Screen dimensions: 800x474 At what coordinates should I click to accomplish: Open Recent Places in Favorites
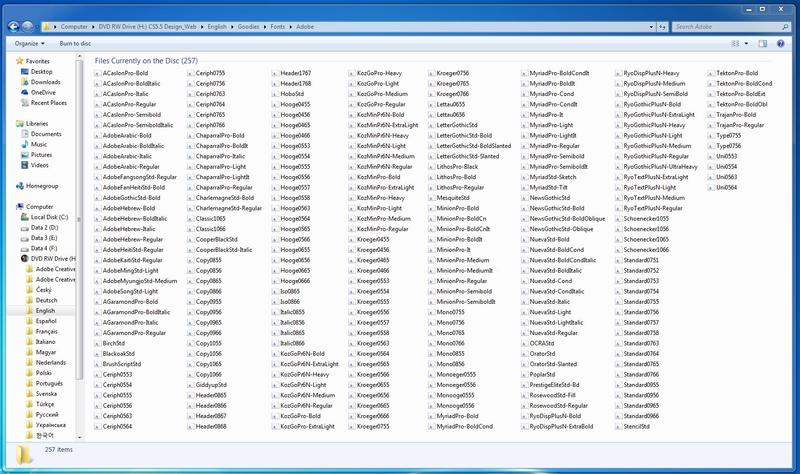(44, 103)
